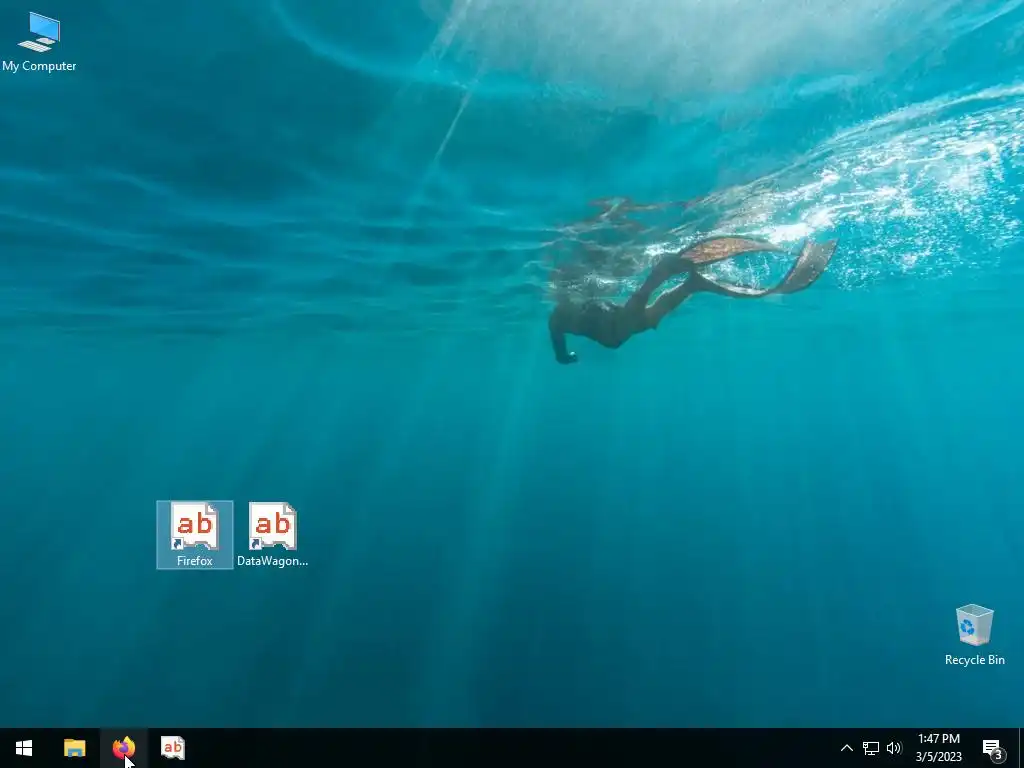Image resolution: width=1024 pixels, height=768 pixels.
Task: Open the 'ab' app in taskbar
Action: [172, 748]
